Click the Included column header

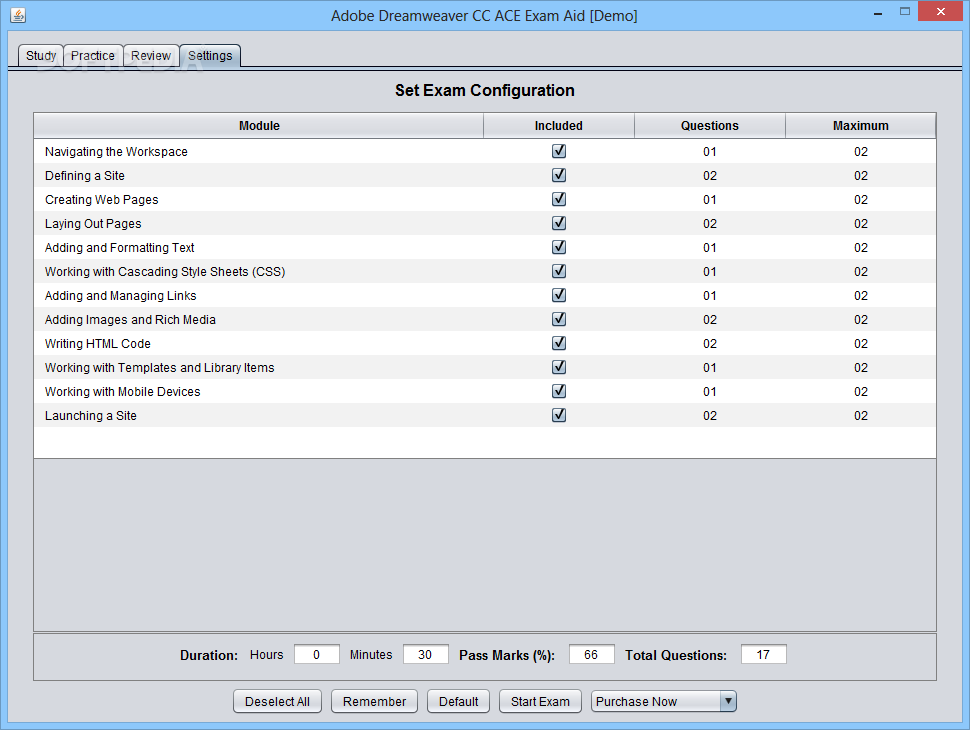tap(559, 126)
